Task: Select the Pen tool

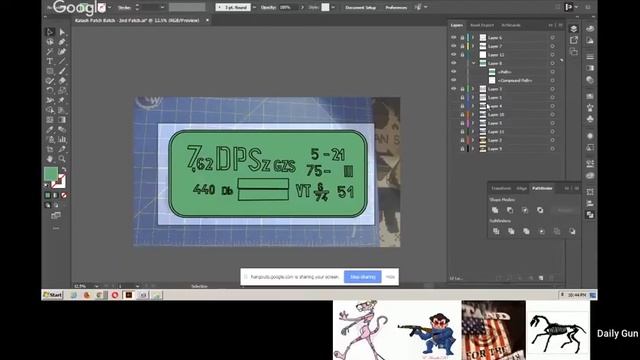Action: (62, 42)
